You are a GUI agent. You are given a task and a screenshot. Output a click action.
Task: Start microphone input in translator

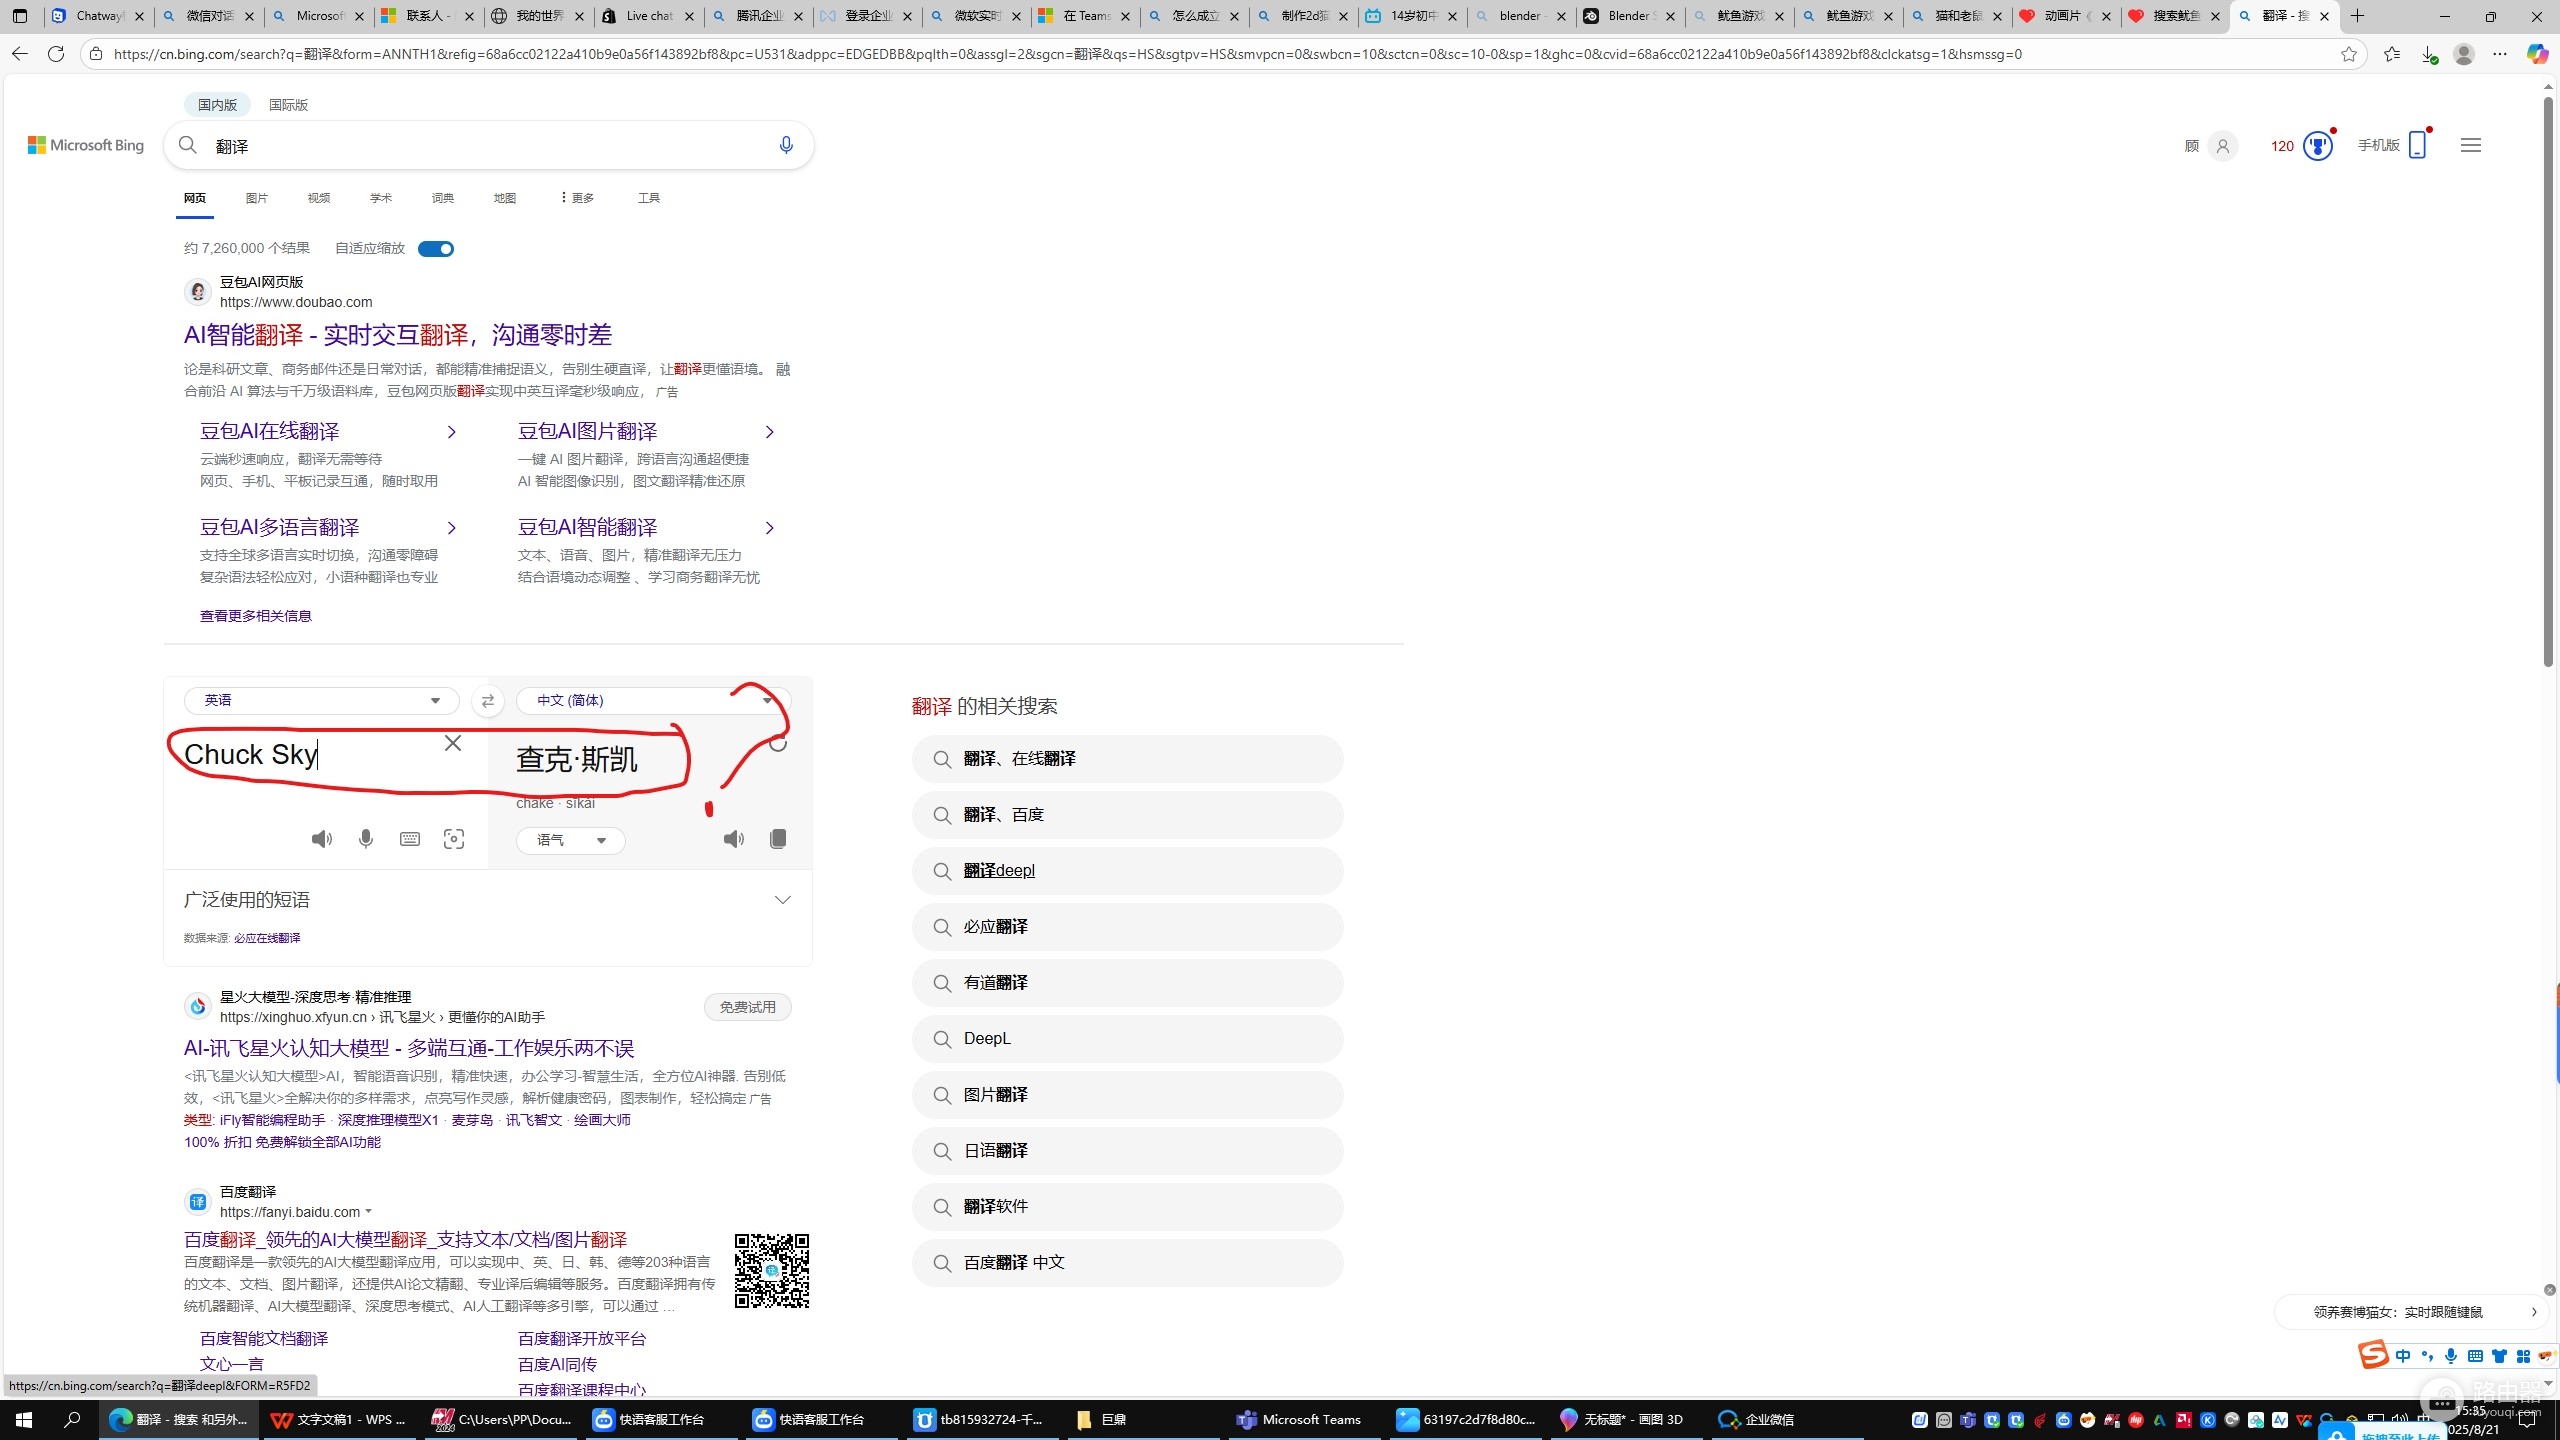tap(366, 839)
